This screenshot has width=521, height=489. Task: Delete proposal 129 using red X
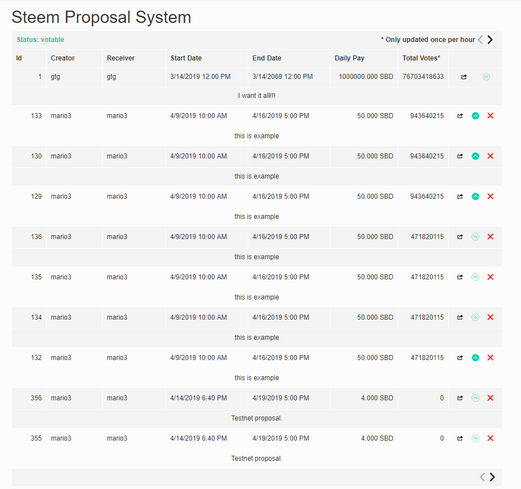[490, 196]
